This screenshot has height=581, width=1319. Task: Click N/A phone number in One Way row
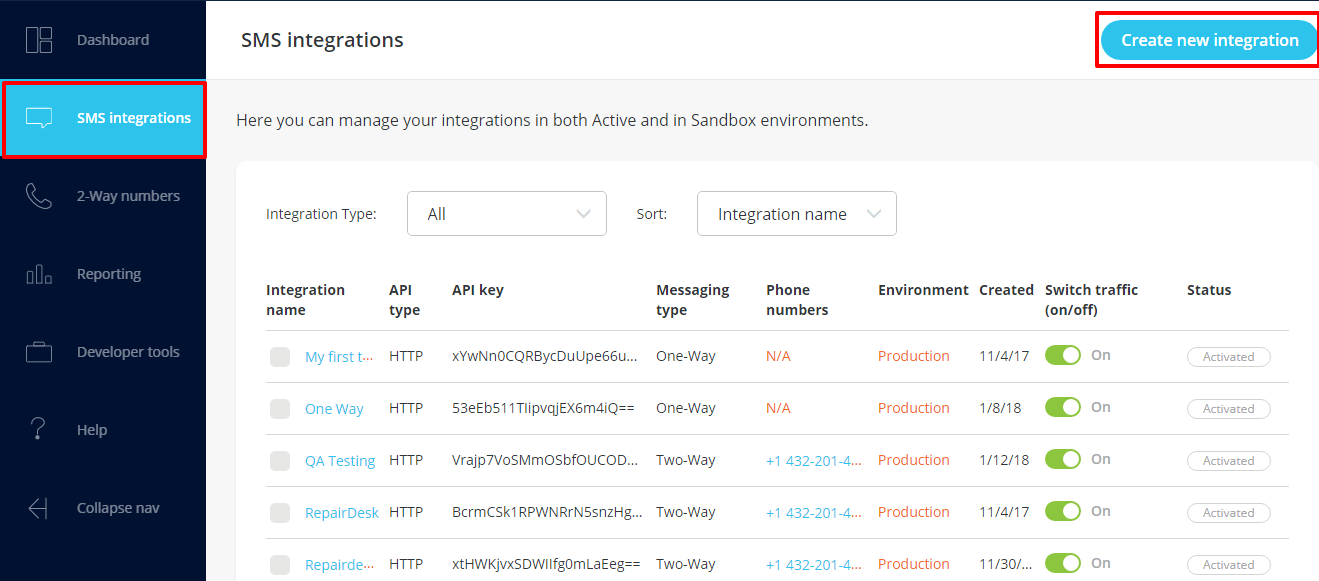[778, 408]
